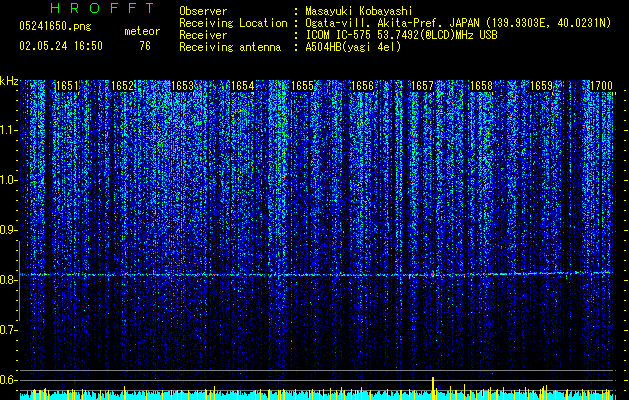Click the kHz axis unit label
629x400 pixels.
9,81
